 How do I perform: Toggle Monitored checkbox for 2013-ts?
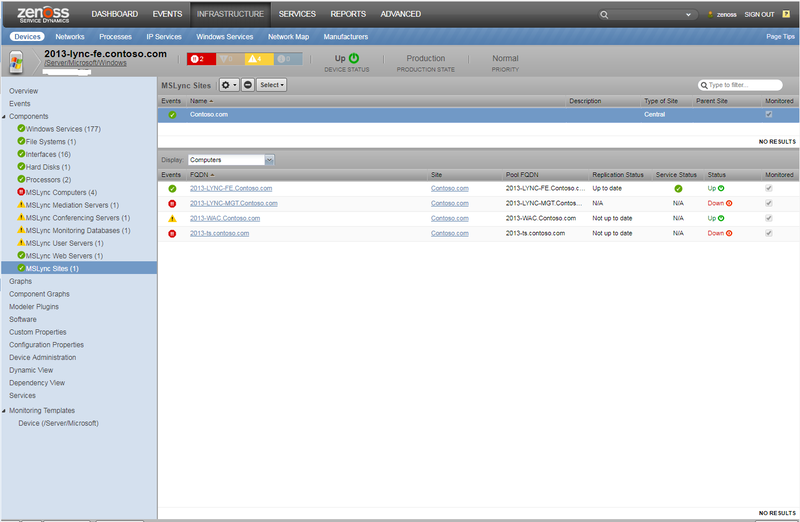pos(769,233)
